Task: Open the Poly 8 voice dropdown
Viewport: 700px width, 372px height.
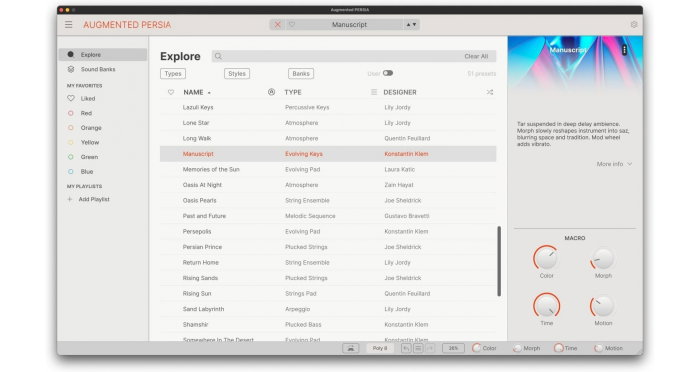Action: point(380,348)
